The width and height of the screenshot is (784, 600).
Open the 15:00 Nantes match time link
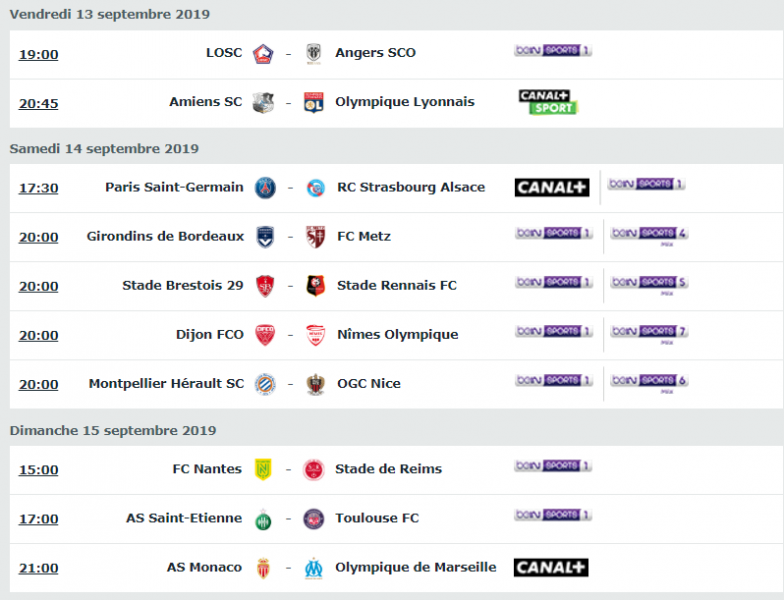(x=38, y=470)
